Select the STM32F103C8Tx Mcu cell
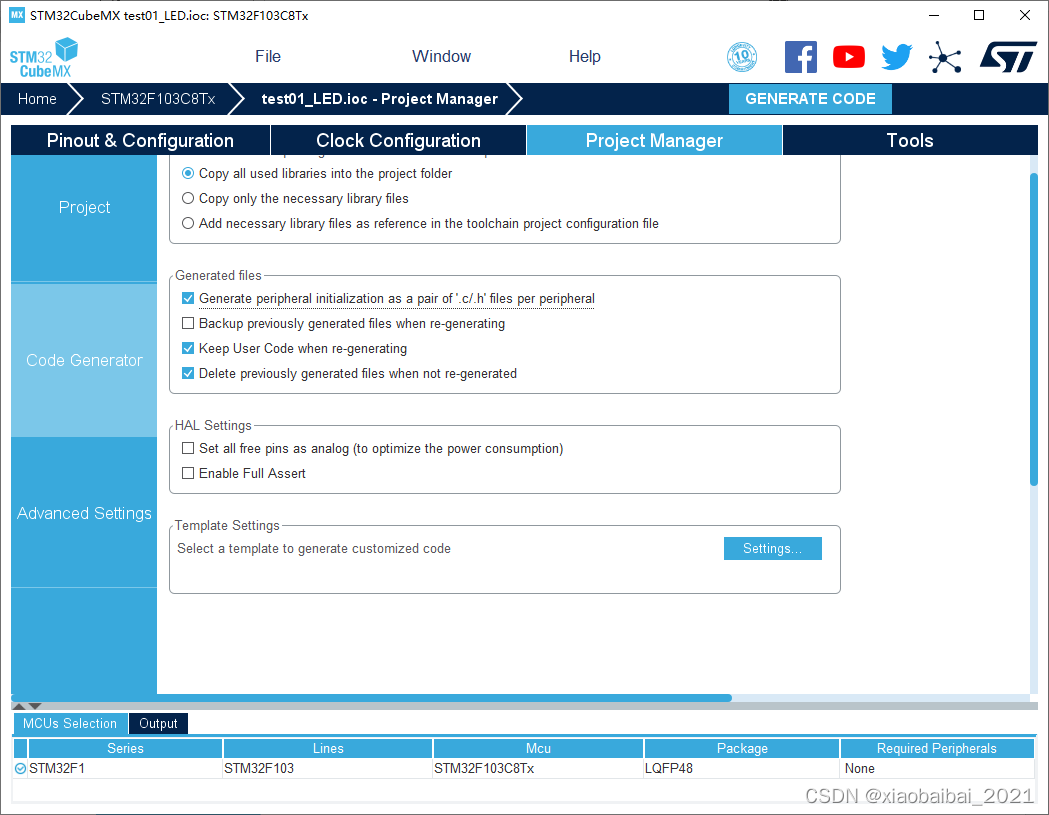The image size is (1049, 815). click(538, 768)
